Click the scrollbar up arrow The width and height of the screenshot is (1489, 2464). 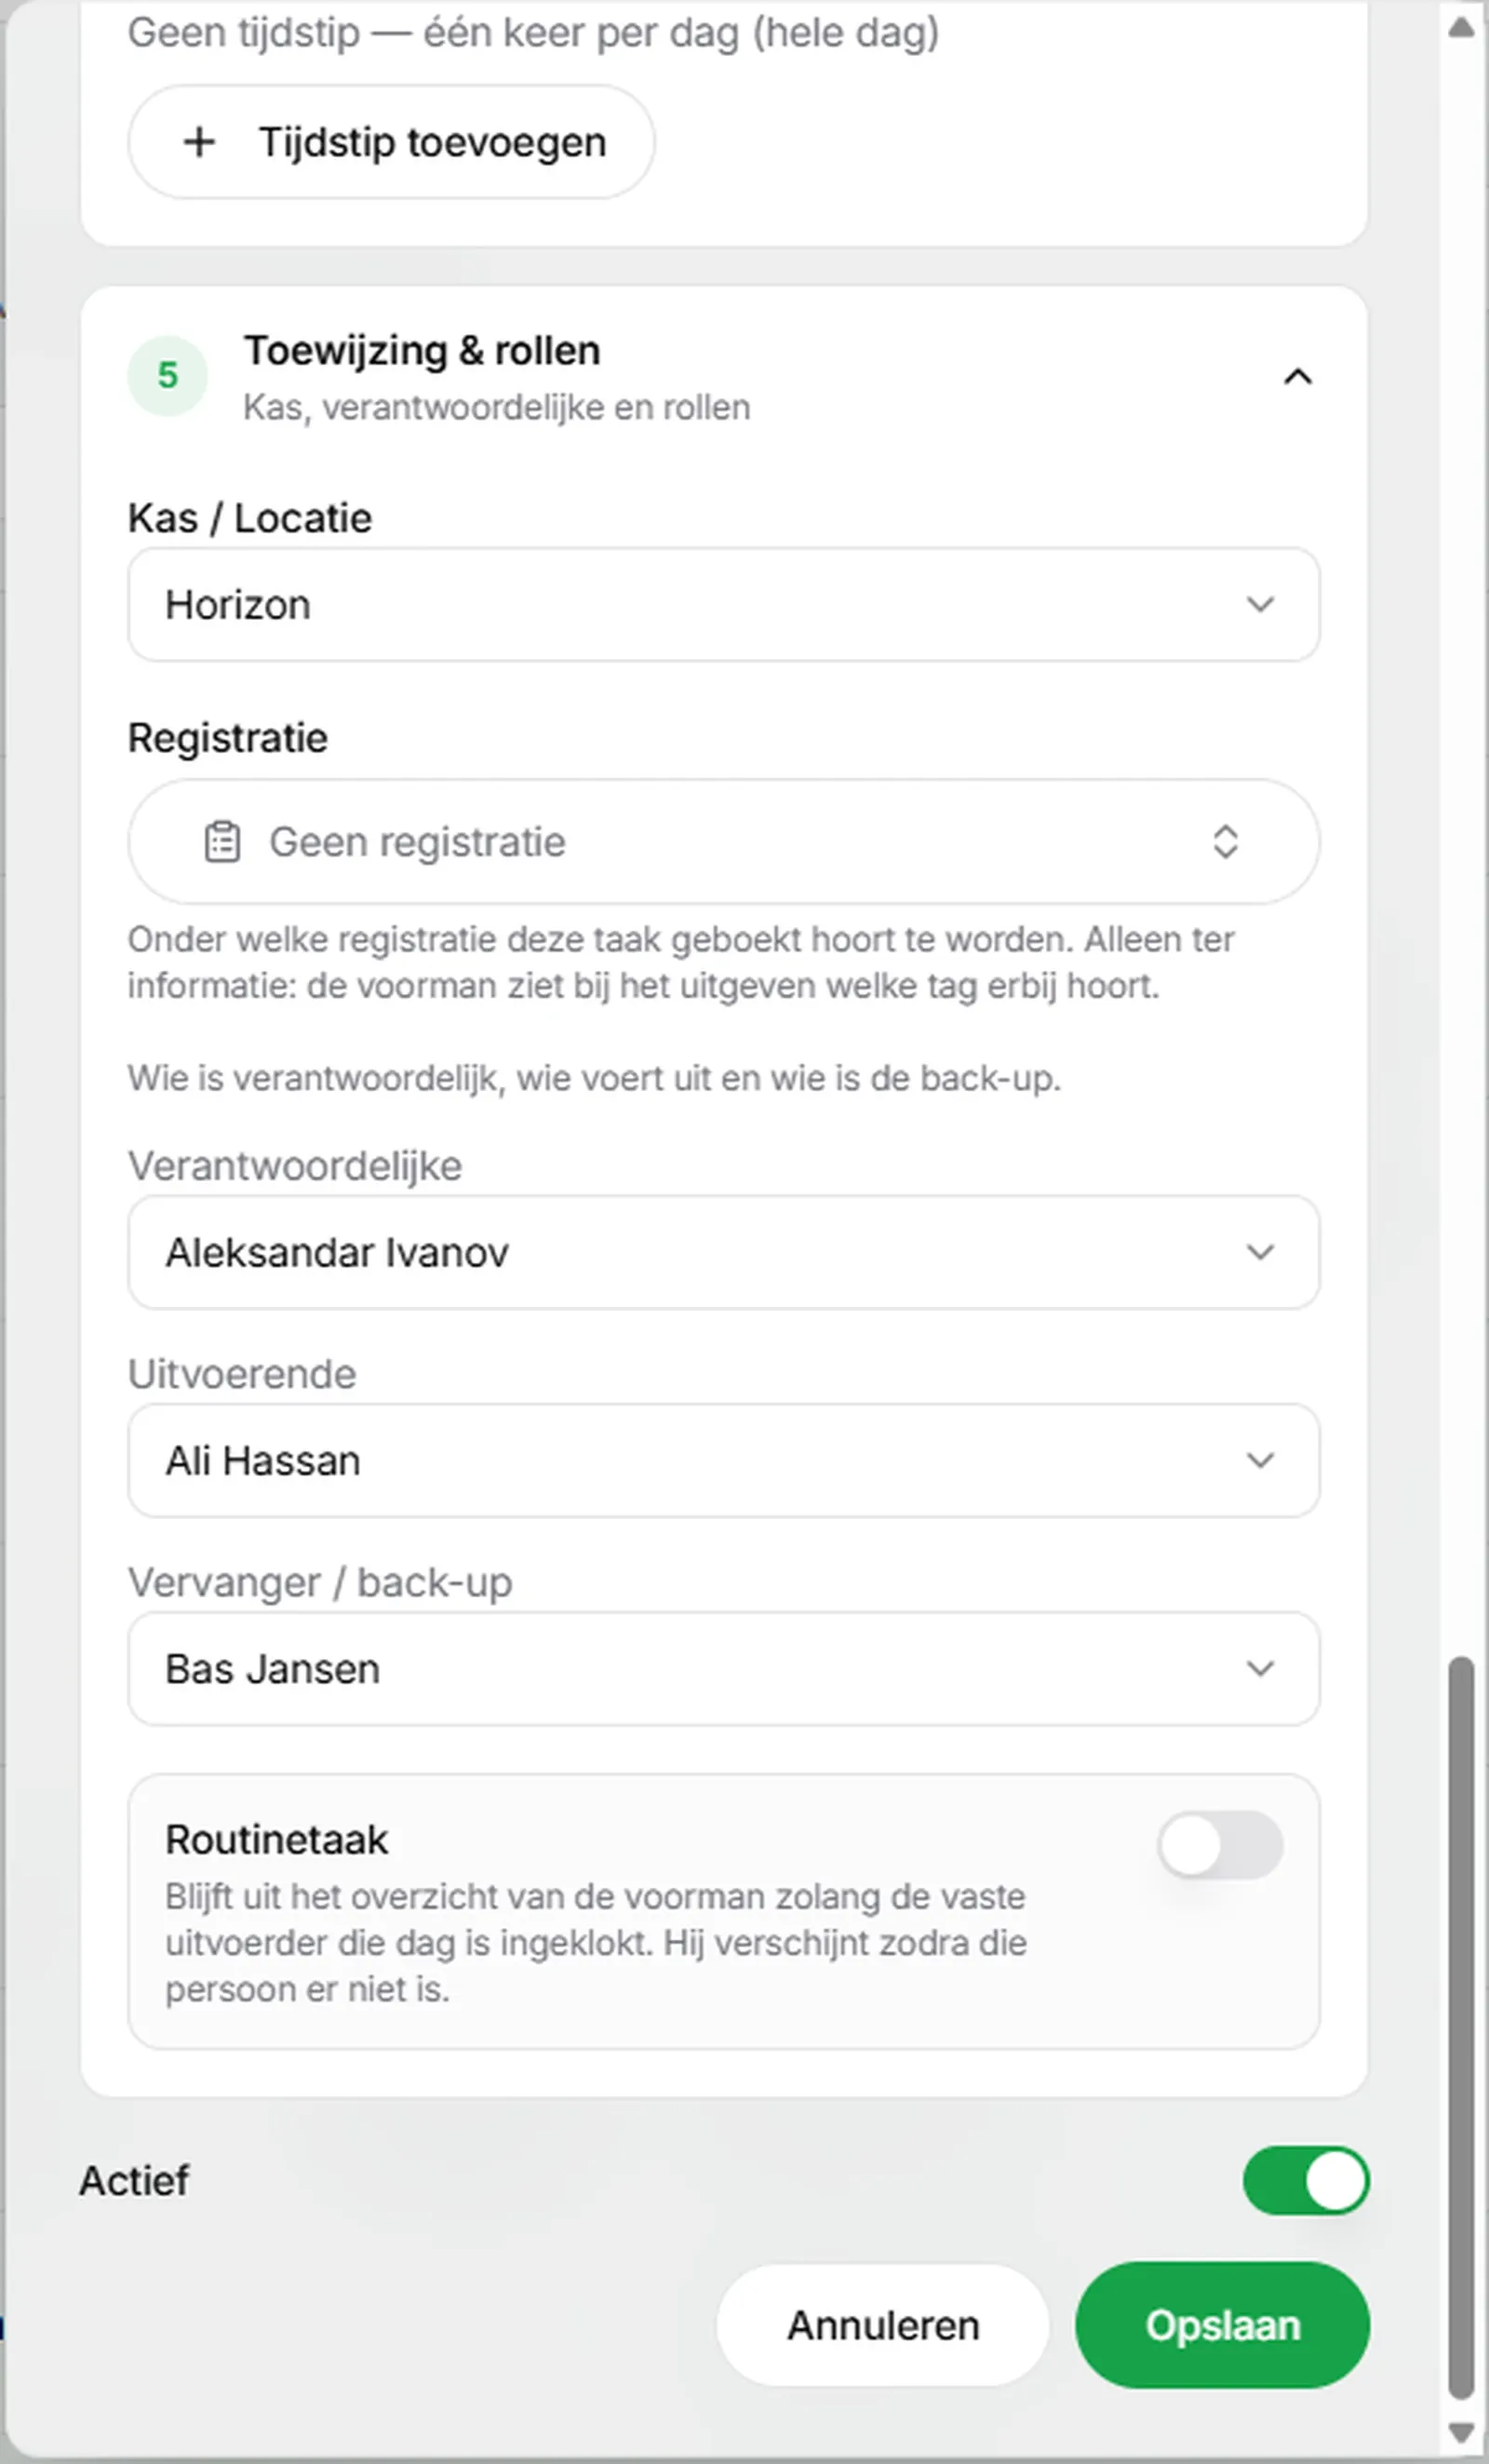click(1461, 27)
